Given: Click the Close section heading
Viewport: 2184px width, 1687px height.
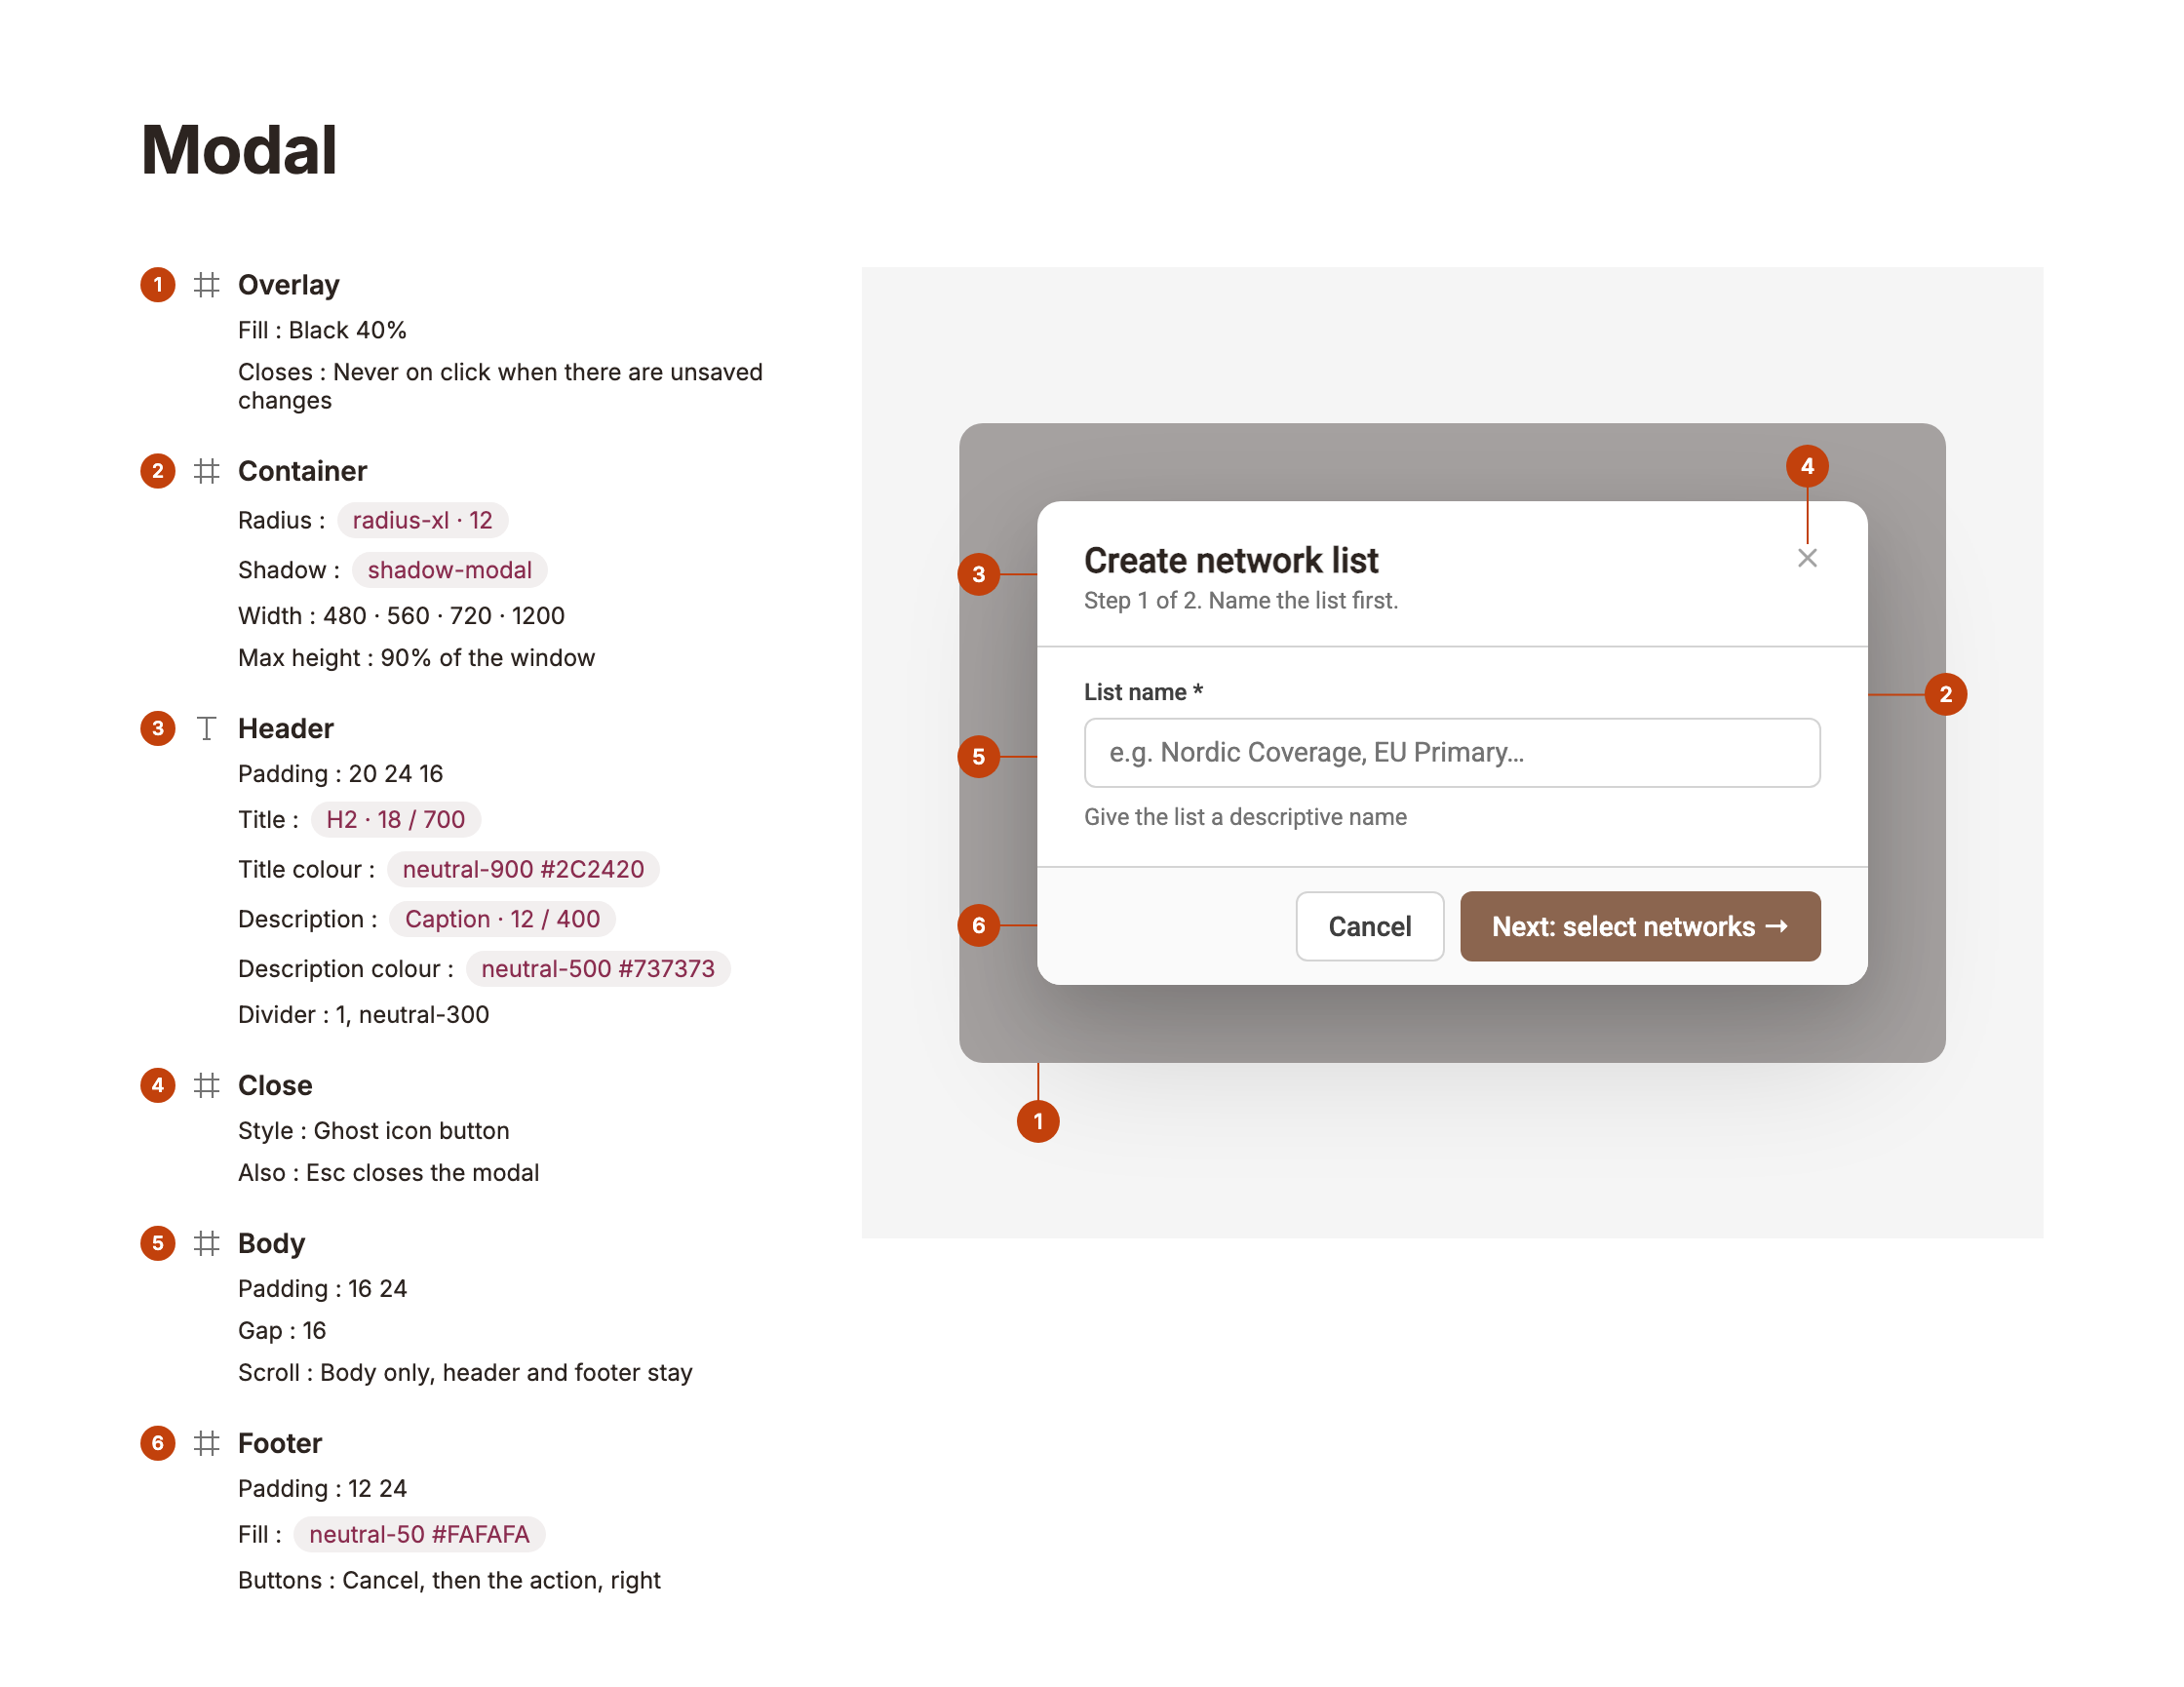Looking at the screenshot, I should [x=275, y=1085].
